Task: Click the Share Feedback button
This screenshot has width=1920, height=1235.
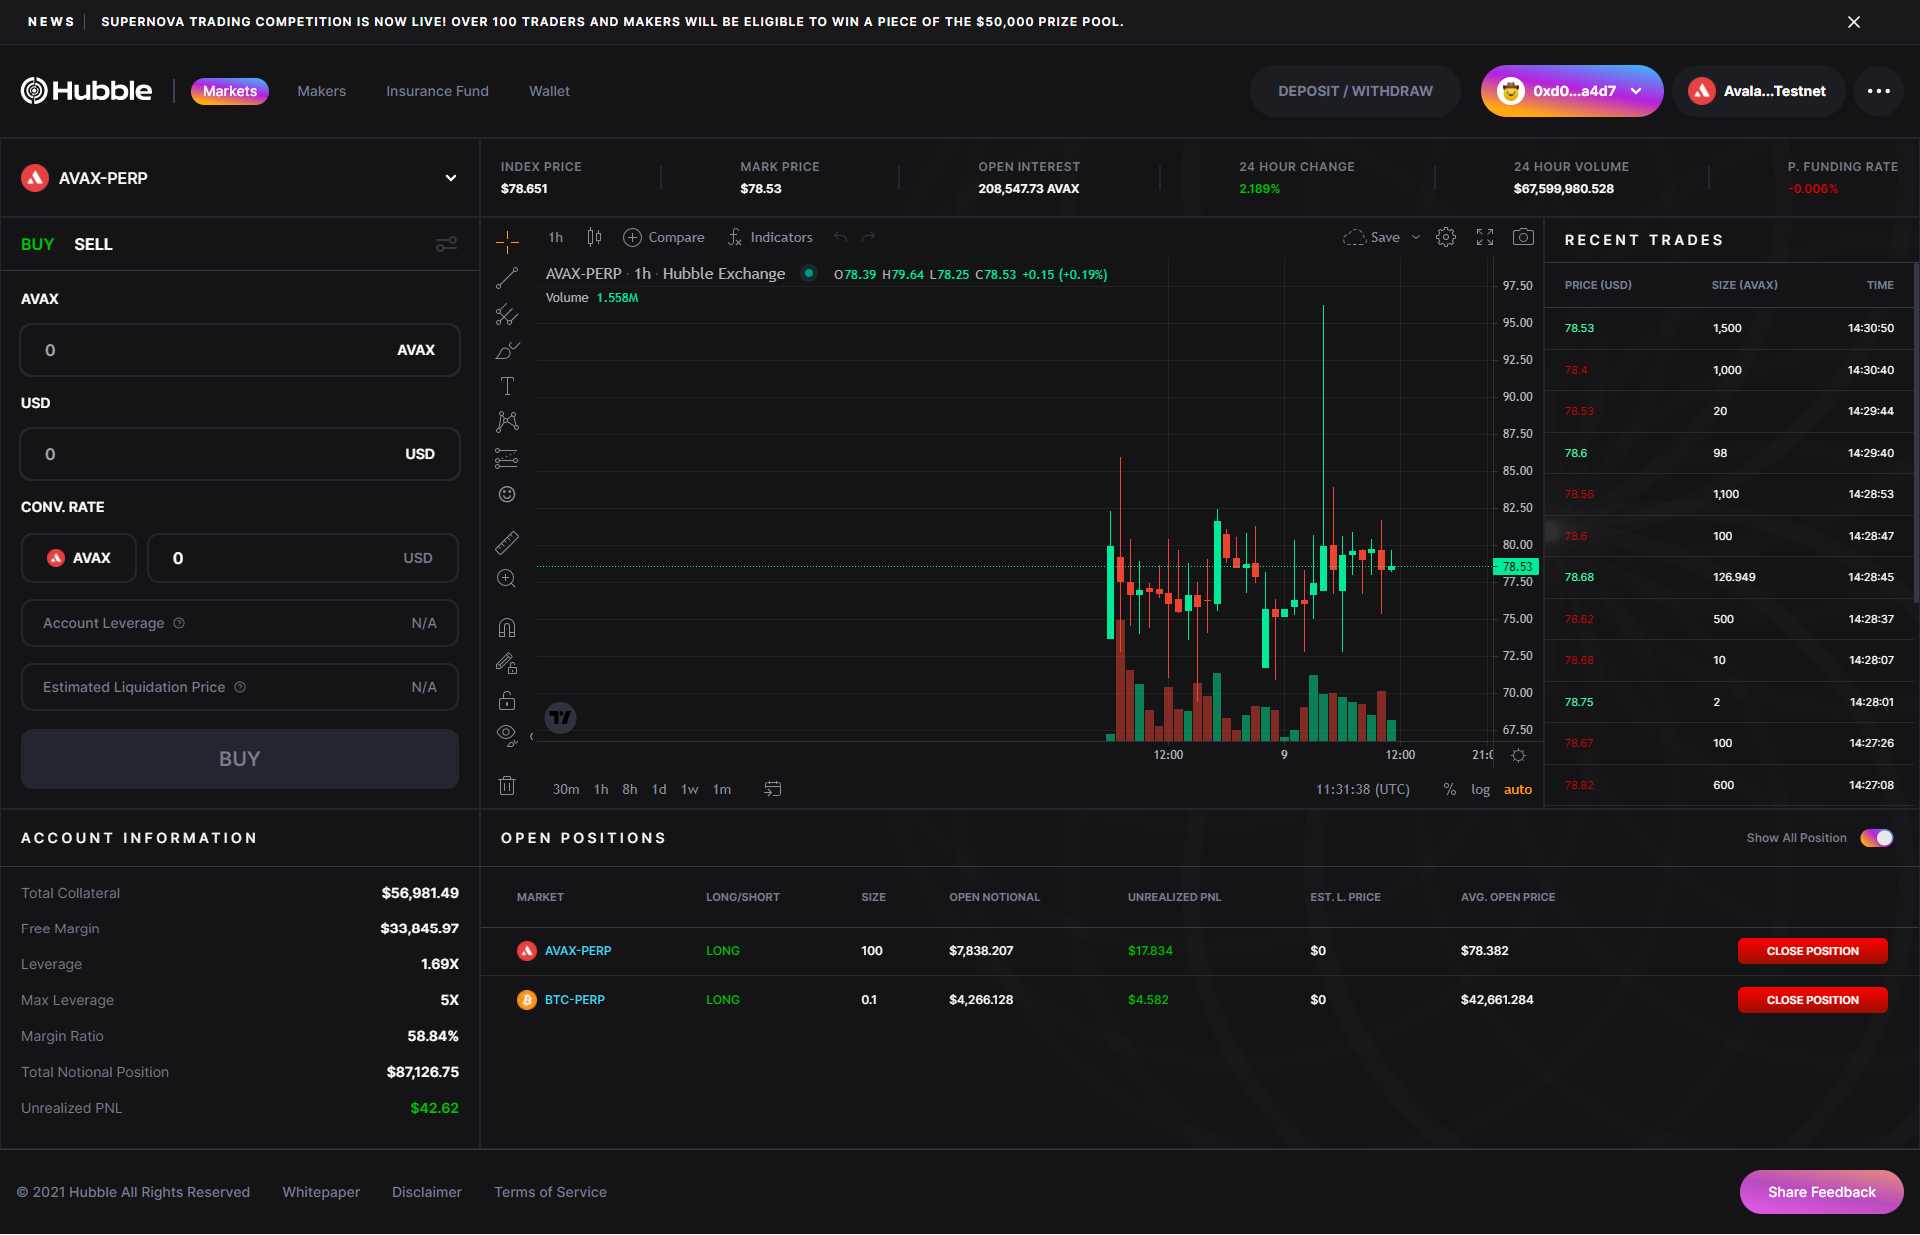Action: (x=1821, y=1192)
